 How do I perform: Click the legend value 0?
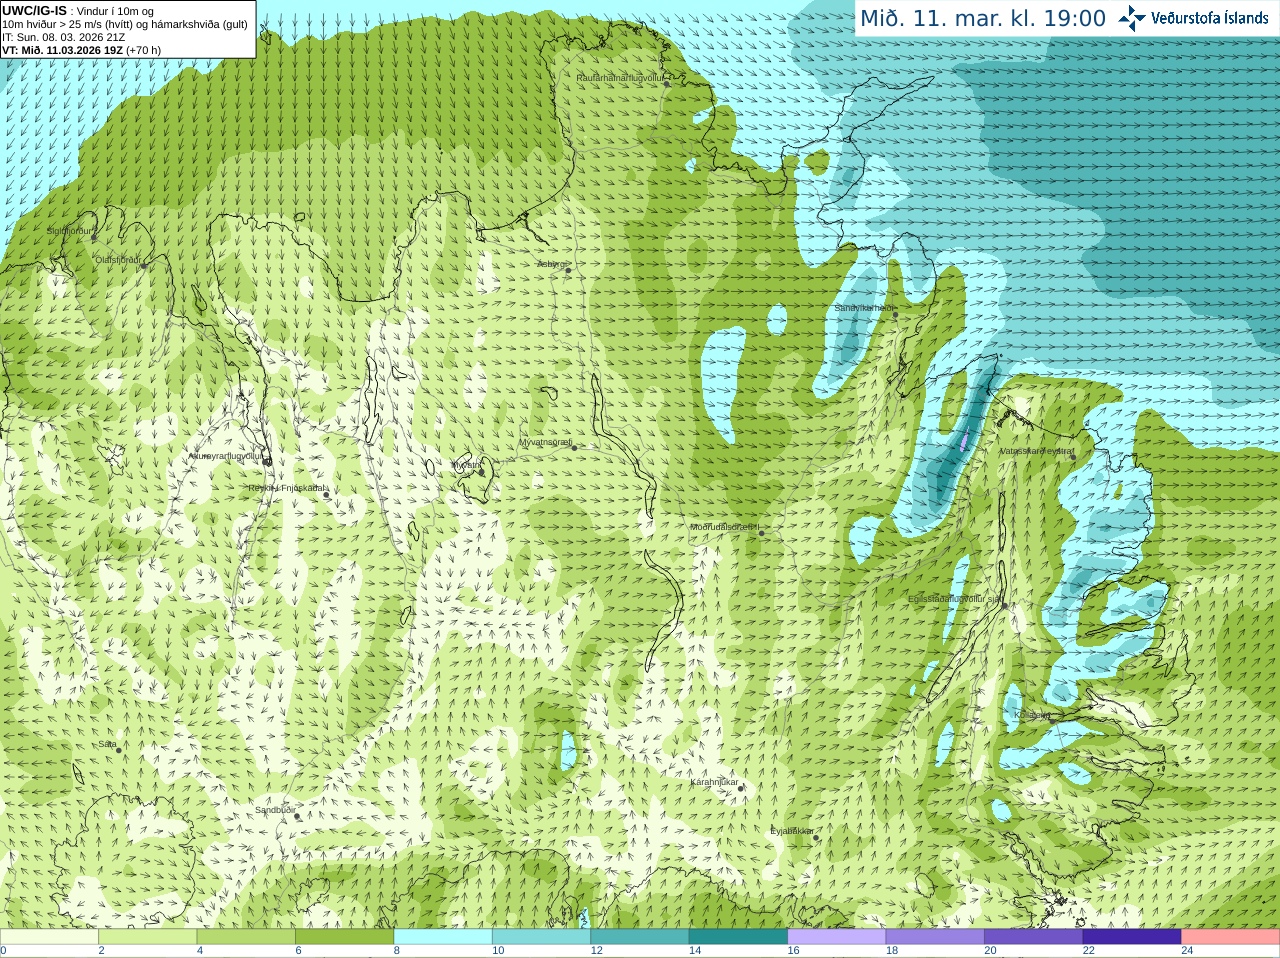point(3,951)
